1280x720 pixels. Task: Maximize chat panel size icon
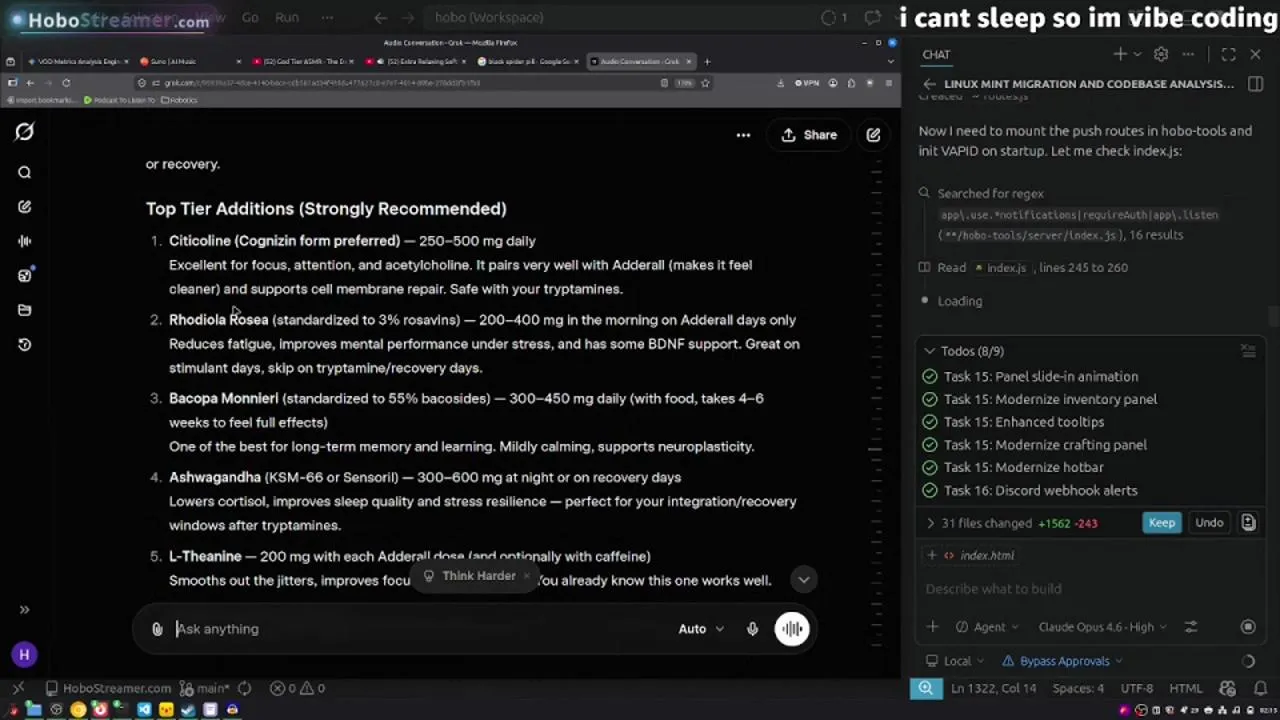(1228, 54)
